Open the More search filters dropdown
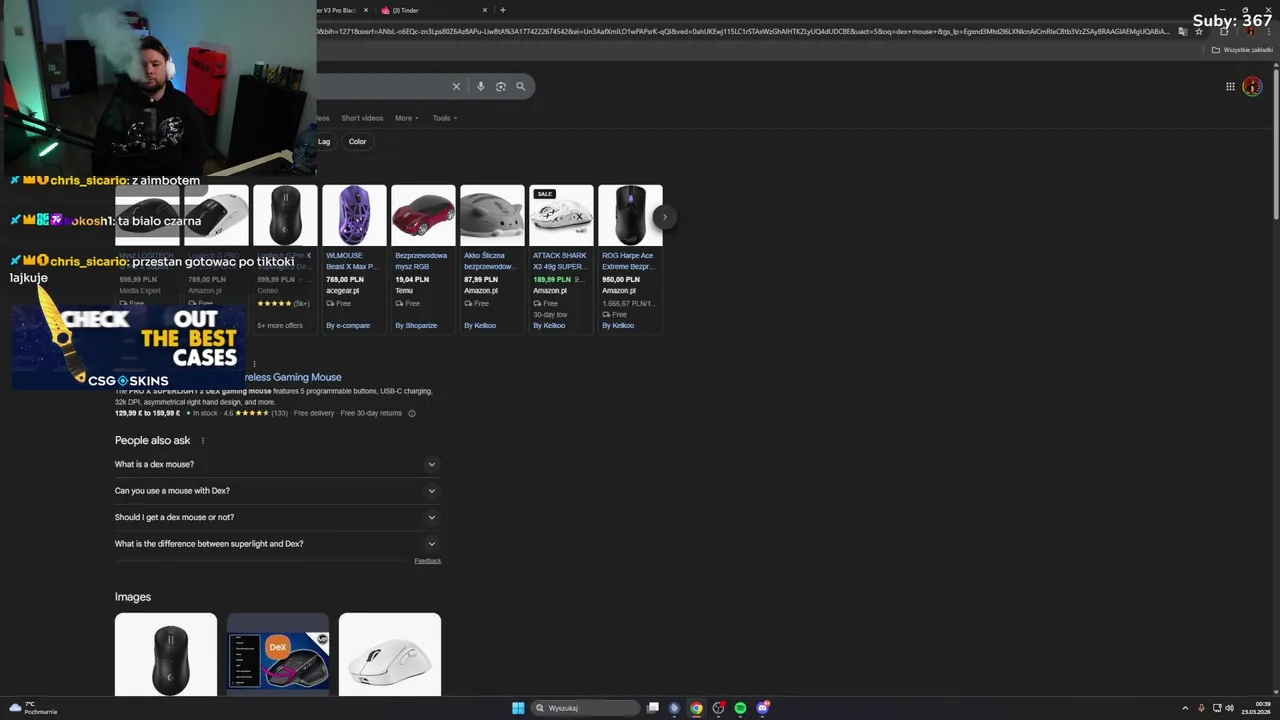Image resolution: width=1280 pixels, height=720 pixels. point(406,118)
